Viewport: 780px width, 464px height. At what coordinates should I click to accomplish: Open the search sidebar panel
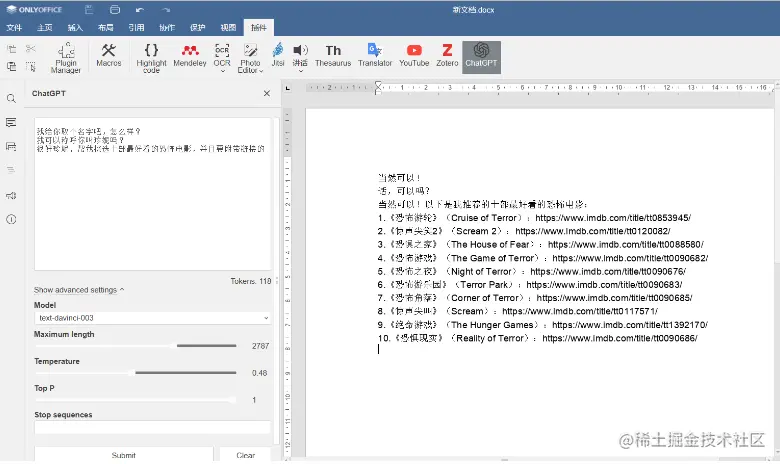click(x=11, y=98)
